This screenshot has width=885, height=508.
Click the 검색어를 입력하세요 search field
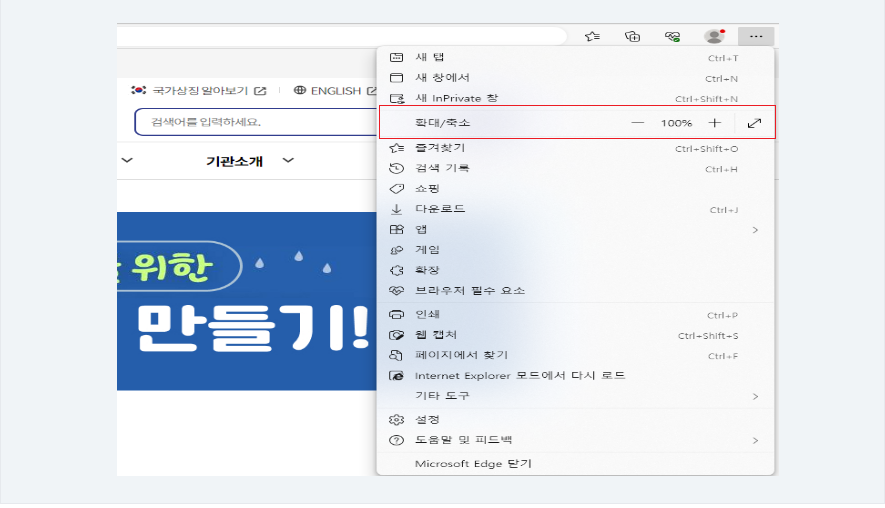(255, 122)
